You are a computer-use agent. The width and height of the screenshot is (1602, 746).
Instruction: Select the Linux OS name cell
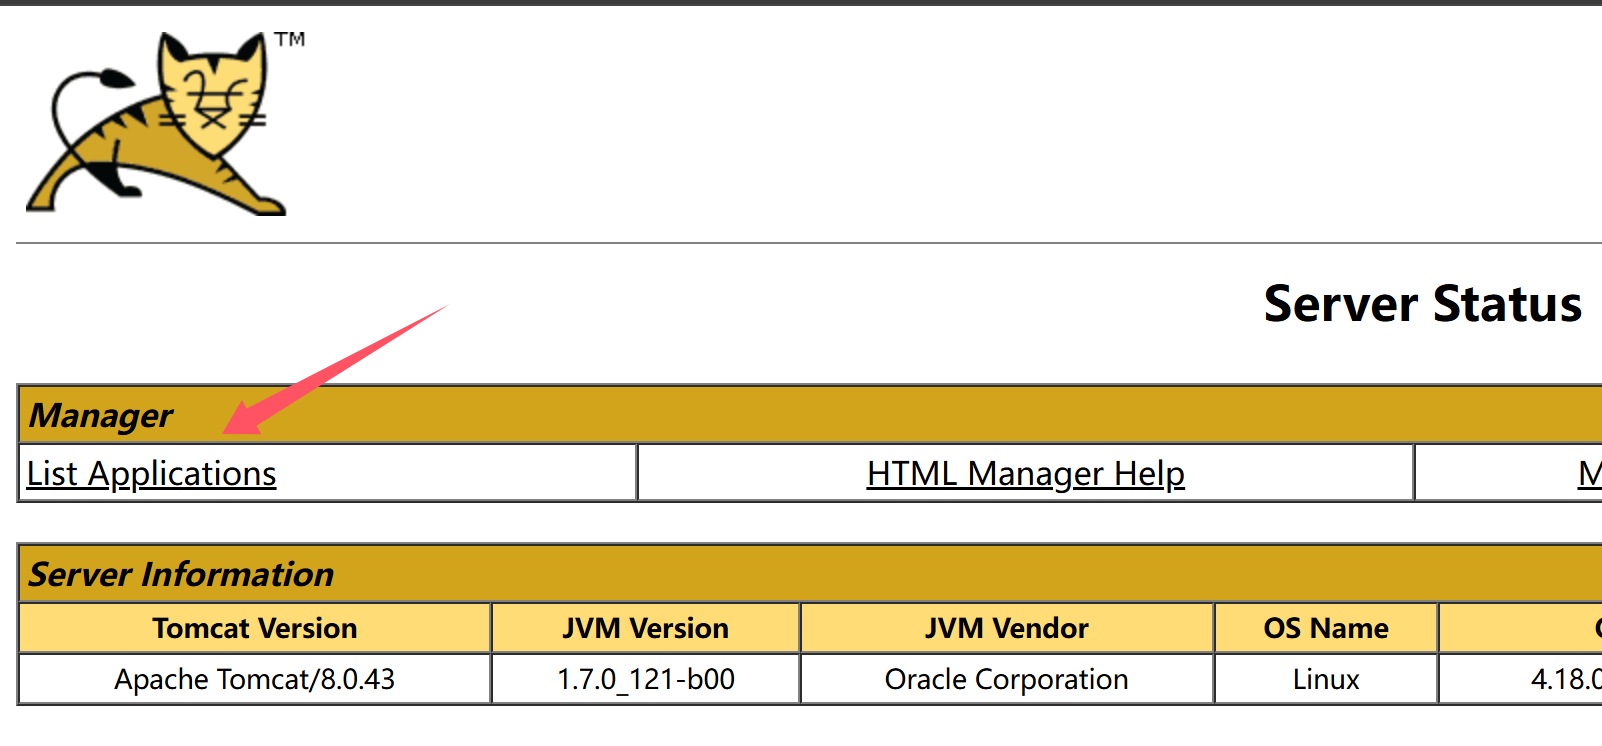coord(1326,679)
